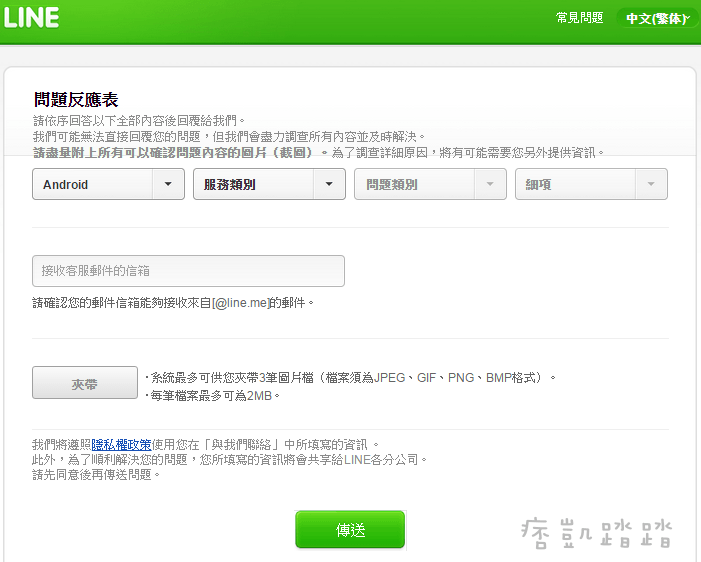Open the Android device dropdown
Screen dimensions: 701x562
(x=108, y=184)
